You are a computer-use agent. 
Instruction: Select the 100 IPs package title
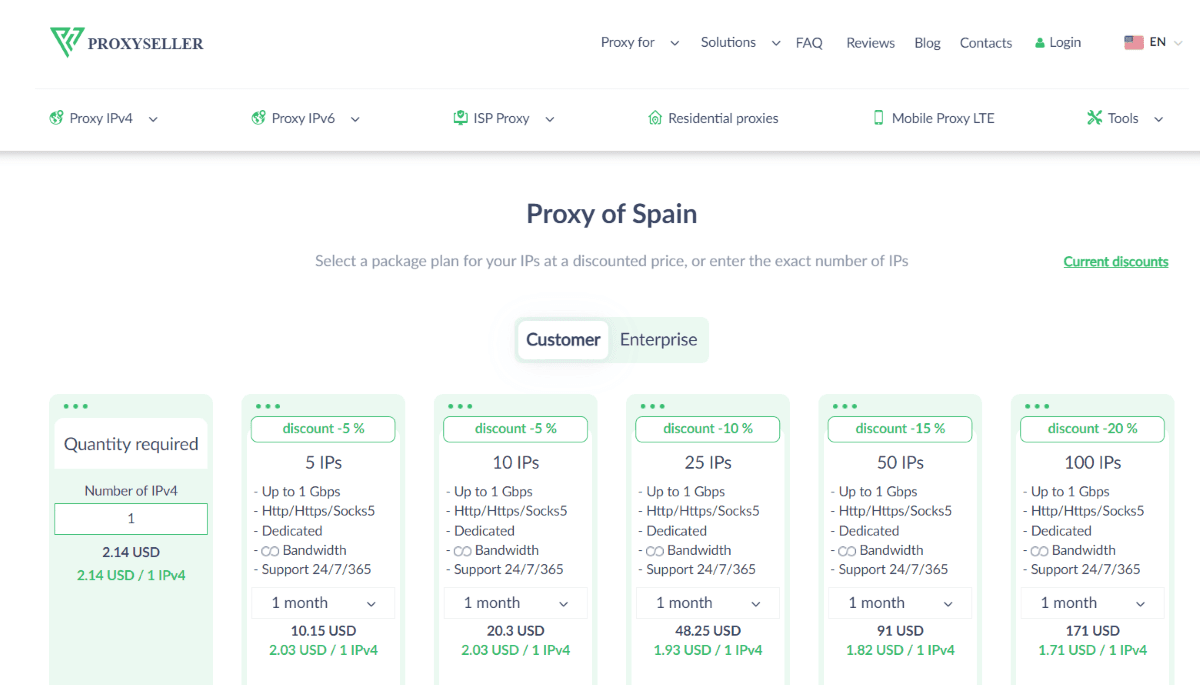(x=1092, y=463)
